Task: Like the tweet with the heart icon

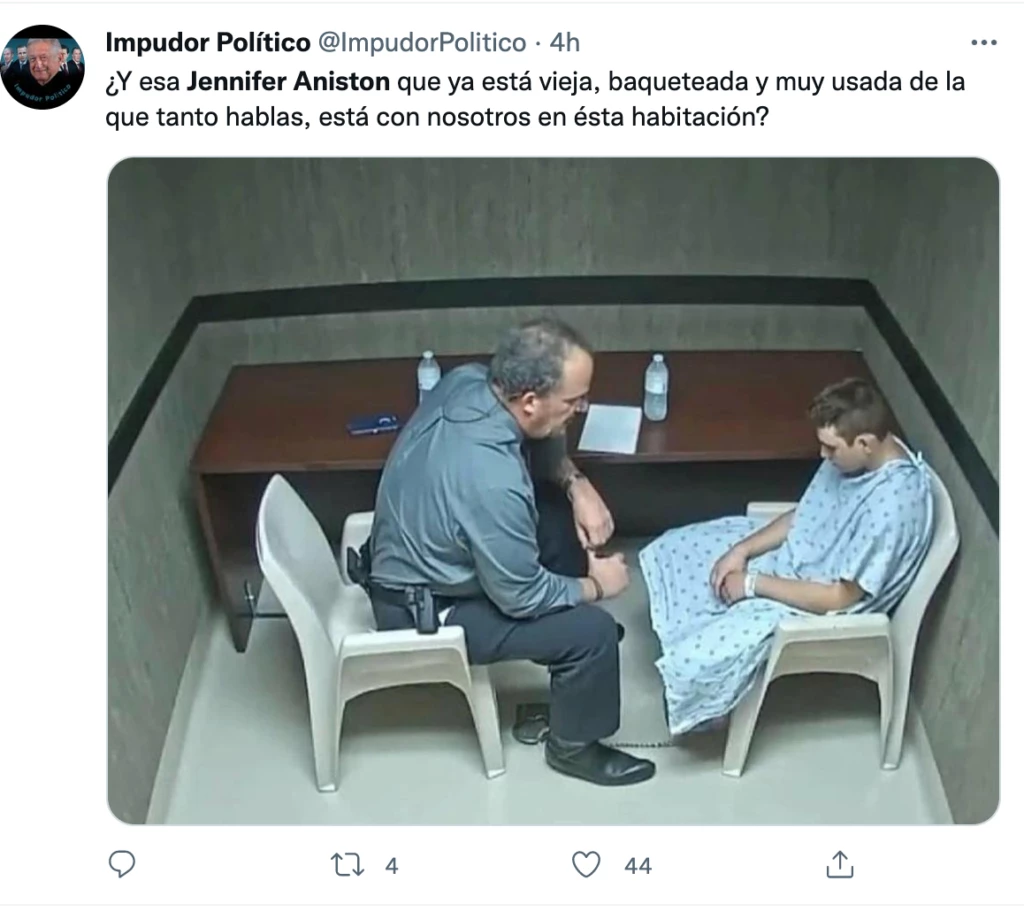Action: coord(586,865)
